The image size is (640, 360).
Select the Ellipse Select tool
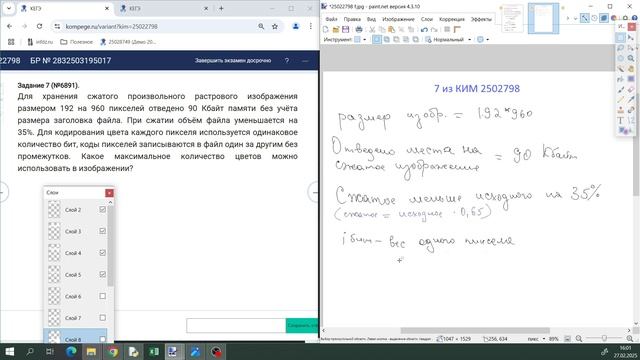(620, 58)
